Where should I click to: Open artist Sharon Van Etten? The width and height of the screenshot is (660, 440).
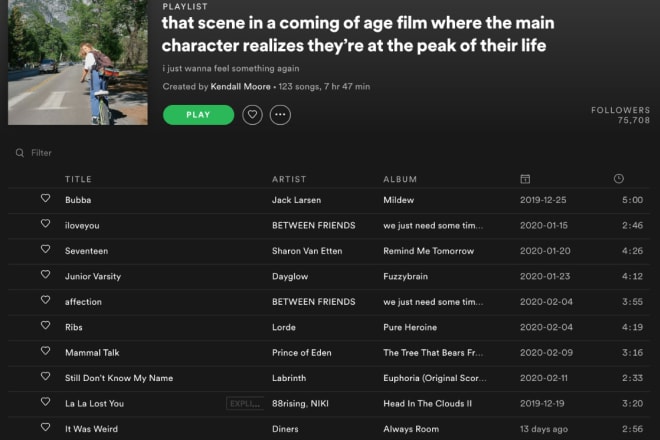tap(307, 251)
